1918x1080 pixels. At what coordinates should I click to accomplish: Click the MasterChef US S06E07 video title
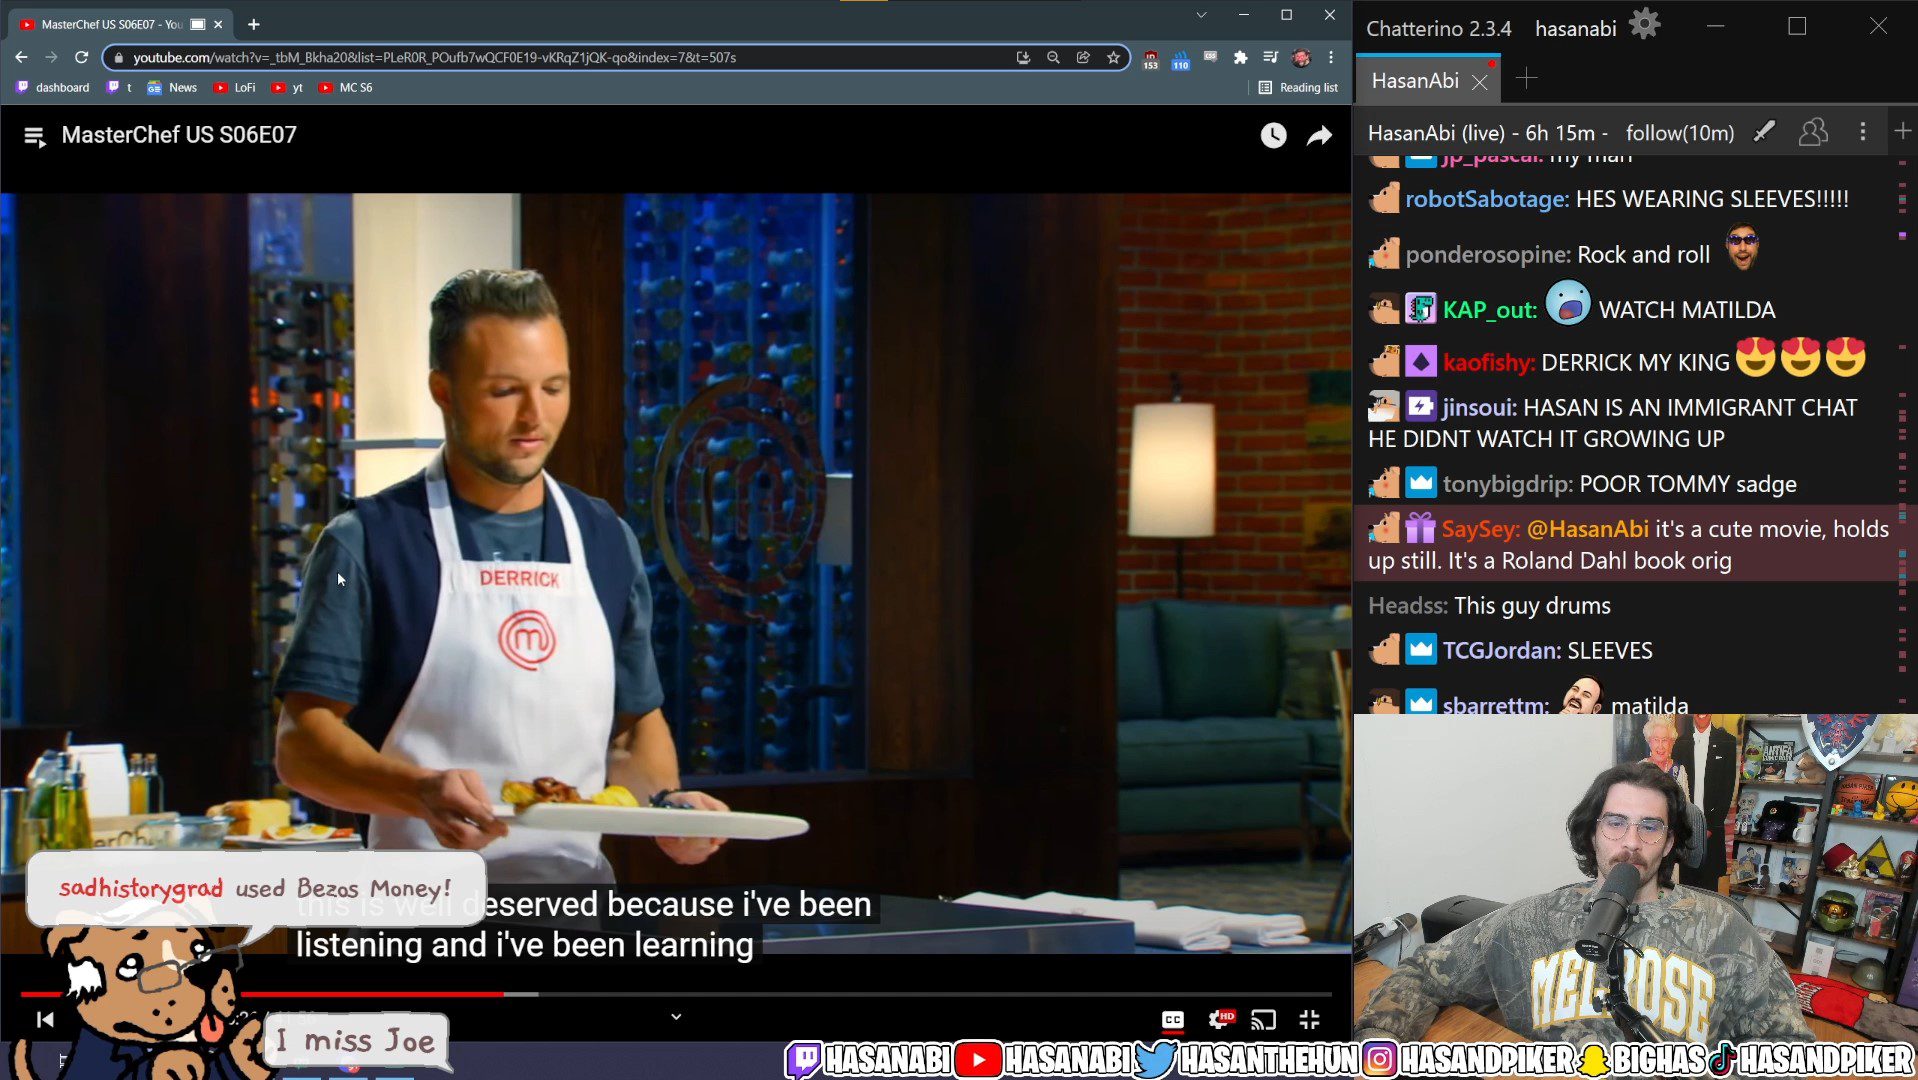tap(179, 135)
